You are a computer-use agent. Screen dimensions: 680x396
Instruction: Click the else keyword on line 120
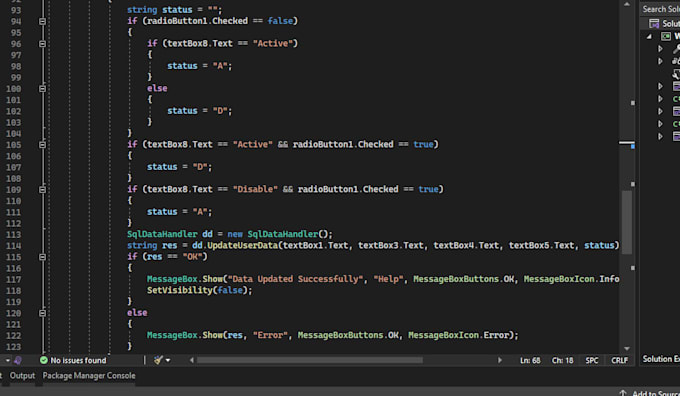pos(137,313)
